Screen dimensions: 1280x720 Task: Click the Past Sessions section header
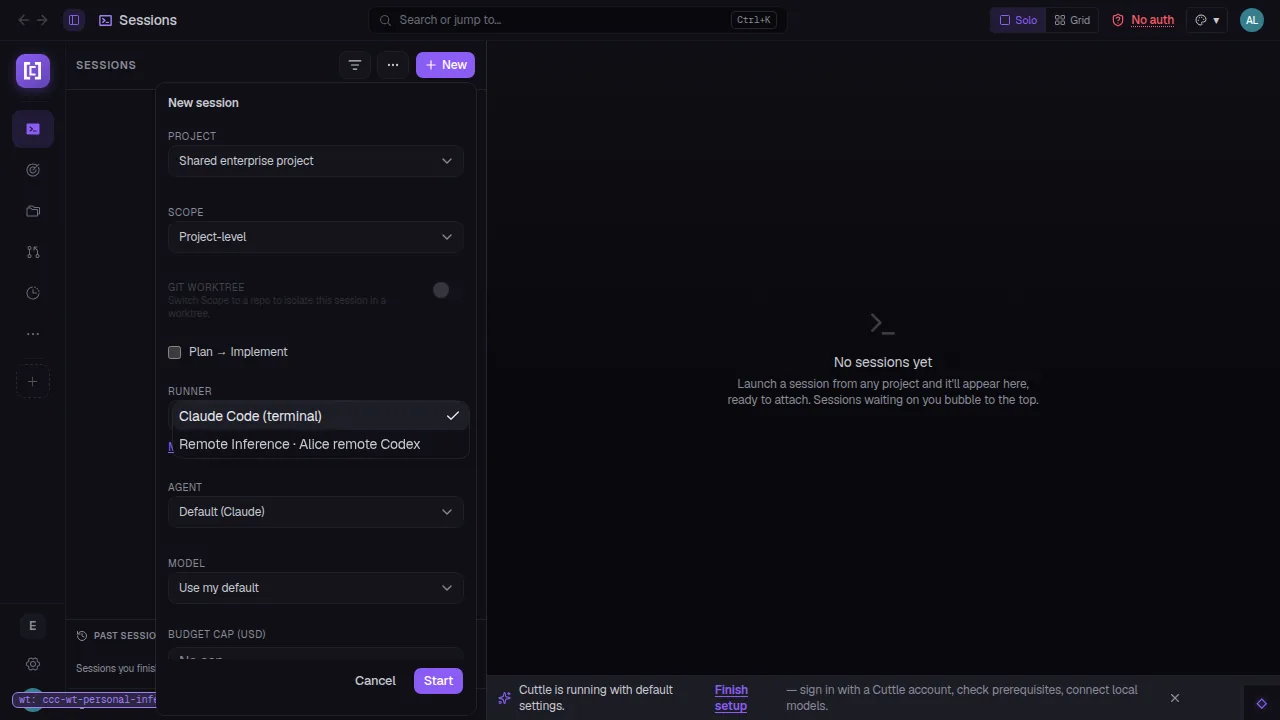[x=117, y=636]
